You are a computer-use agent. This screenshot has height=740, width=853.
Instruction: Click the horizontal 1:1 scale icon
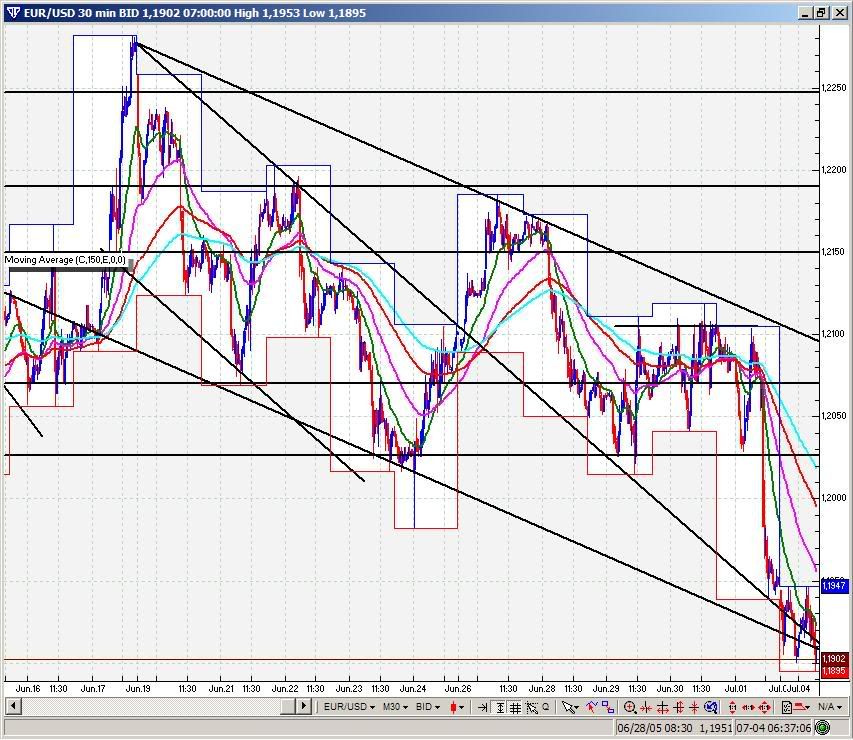click(x=749, y=707)
